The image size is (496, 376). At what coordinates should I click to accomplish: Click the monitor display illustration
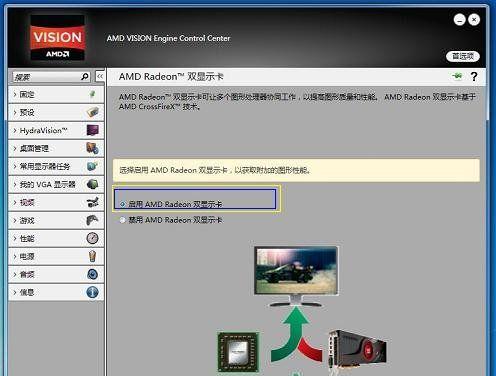tap(296, 276)
